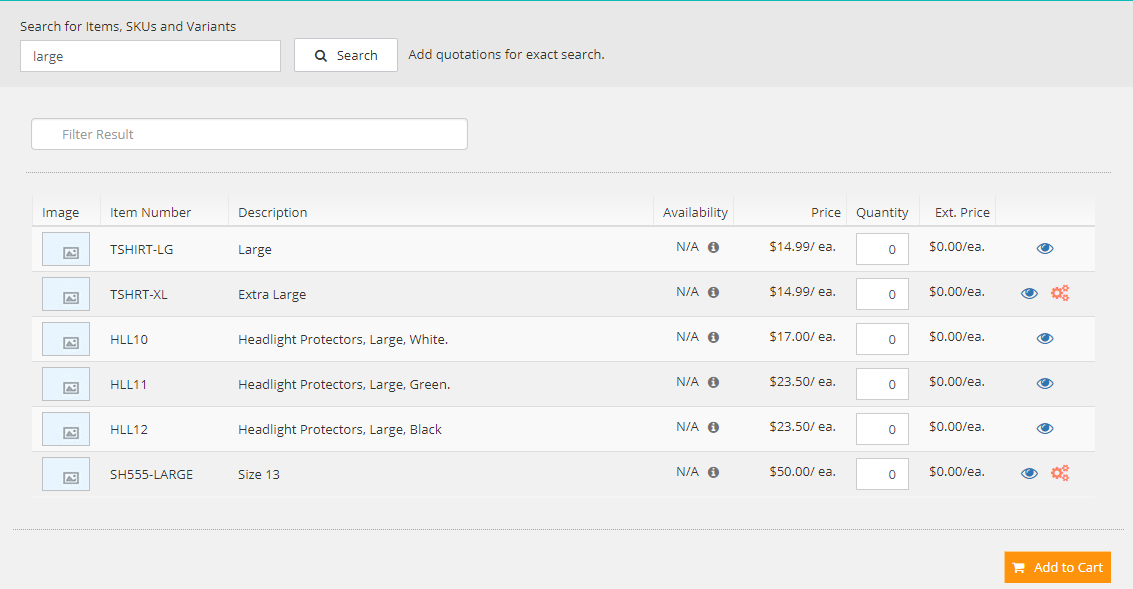
Task: Click the Item Number column header
Action: 151,212
